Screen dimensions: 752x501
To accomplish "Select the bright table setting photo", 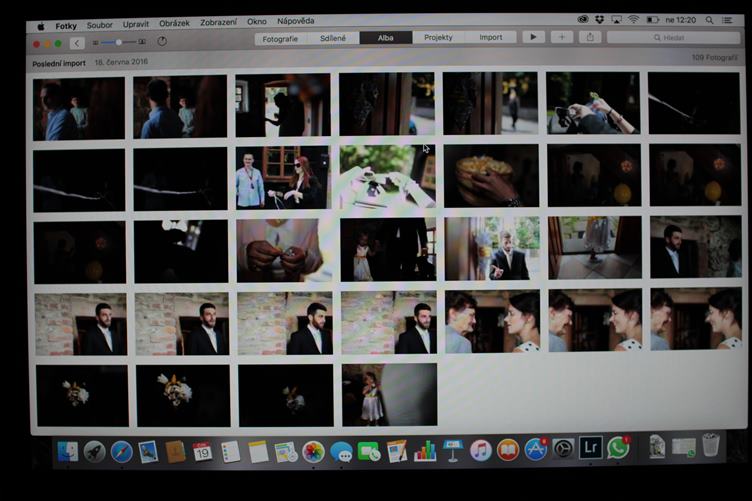I will [388, 176].
